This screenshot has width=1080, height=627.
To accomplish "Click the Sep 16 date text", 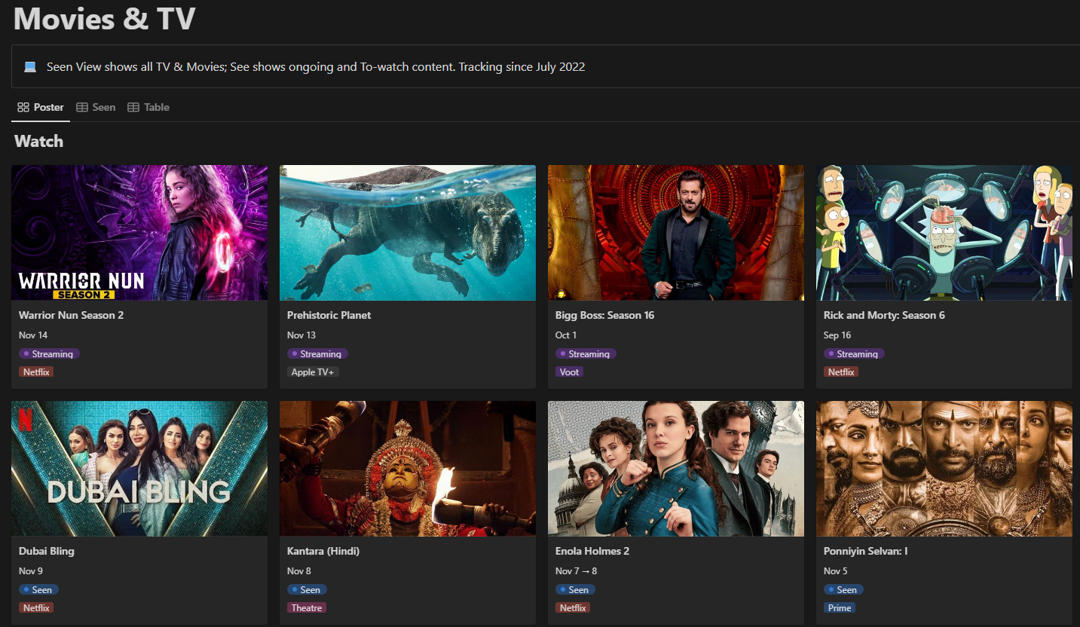I will click(x=837, y=336).
